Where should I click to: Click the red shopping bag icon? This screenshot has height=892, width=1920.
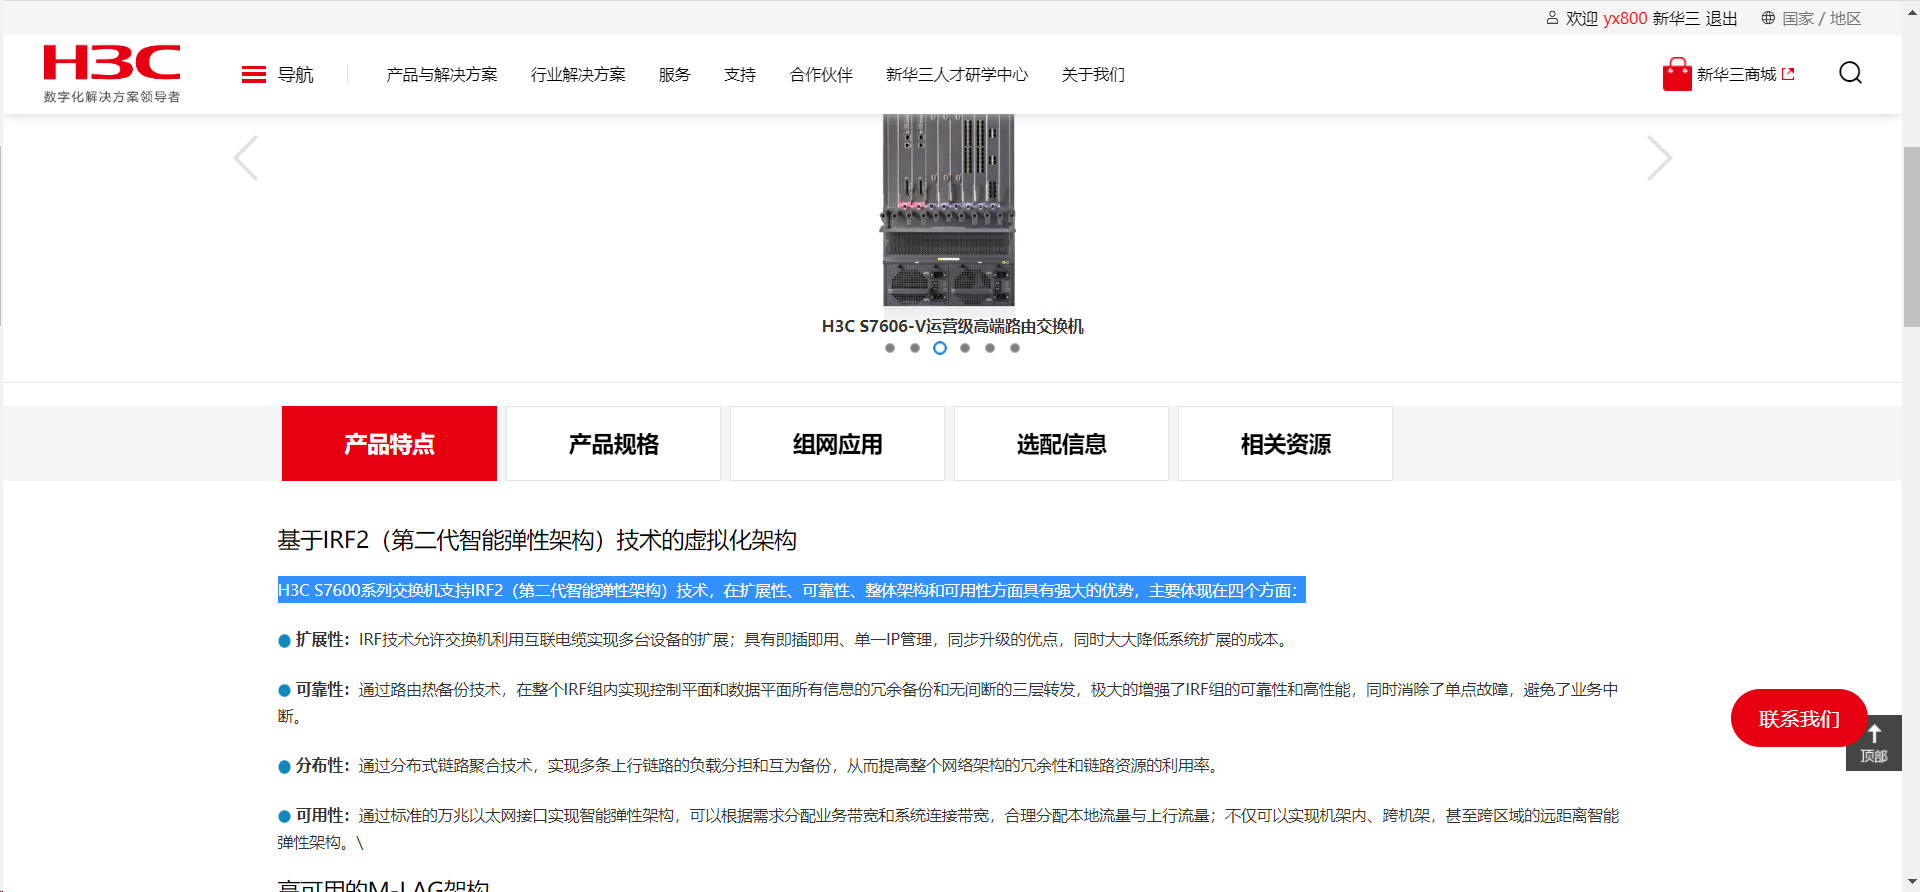point(1677,74)
